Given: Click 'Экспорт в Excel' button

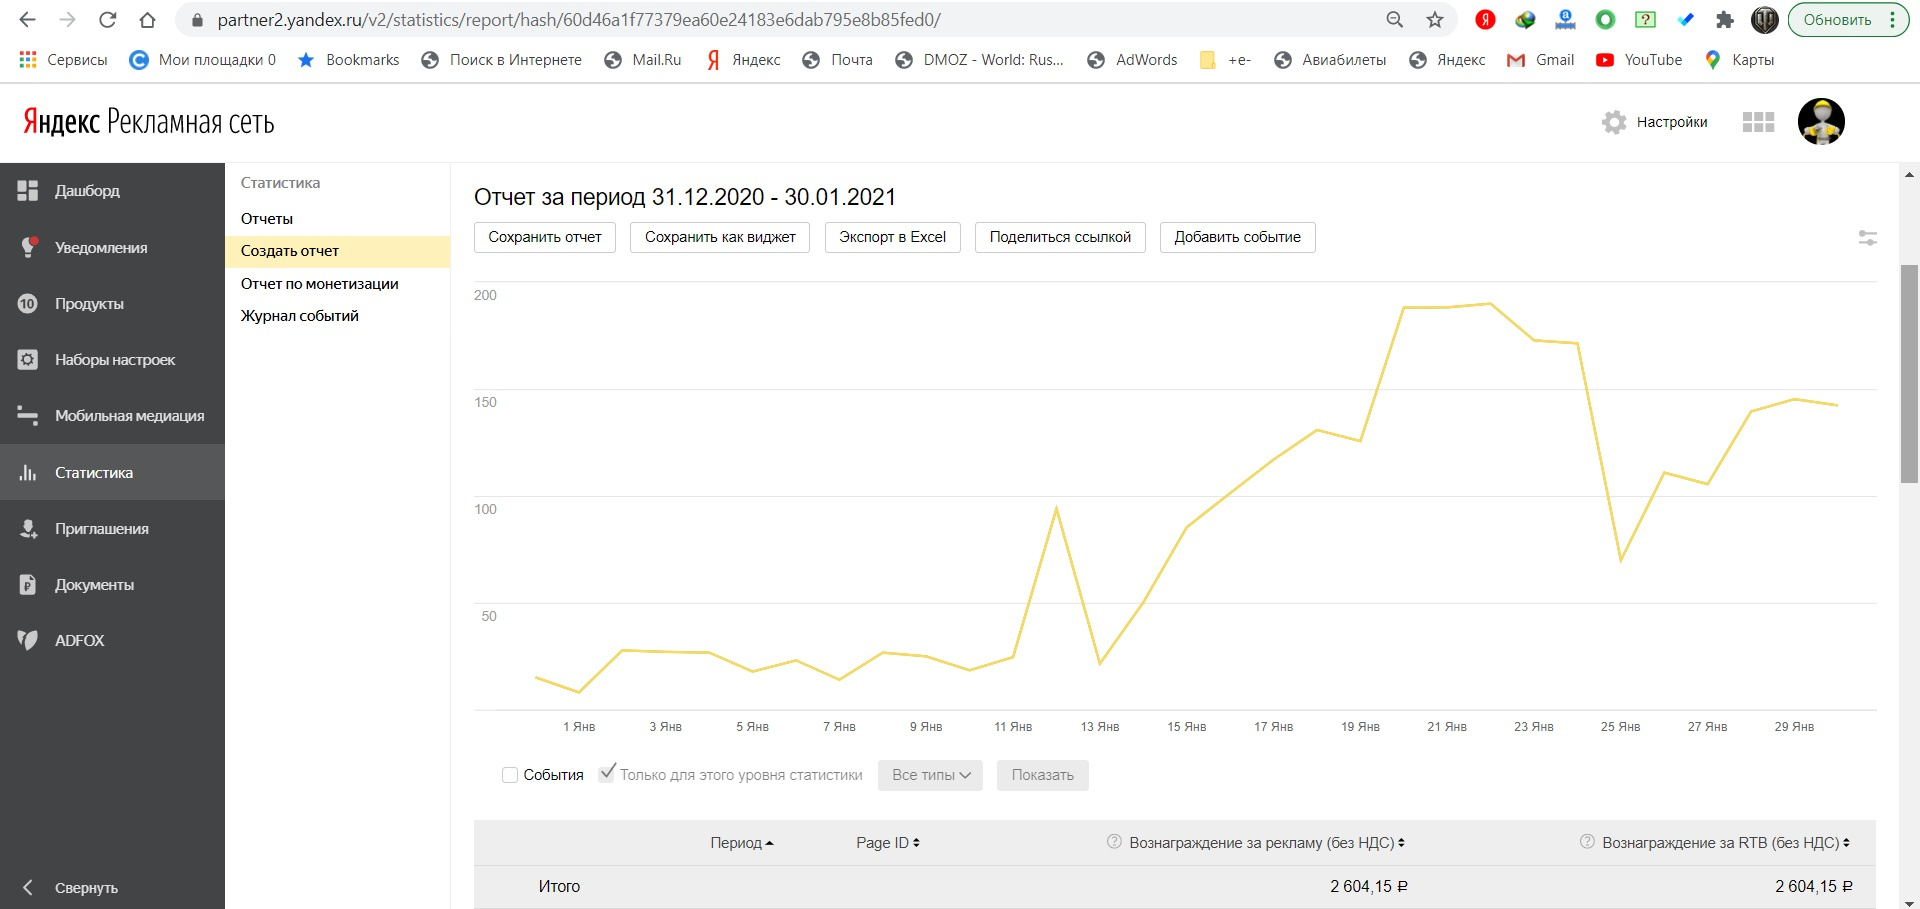Looking at the screenshot, I should 893,237.
